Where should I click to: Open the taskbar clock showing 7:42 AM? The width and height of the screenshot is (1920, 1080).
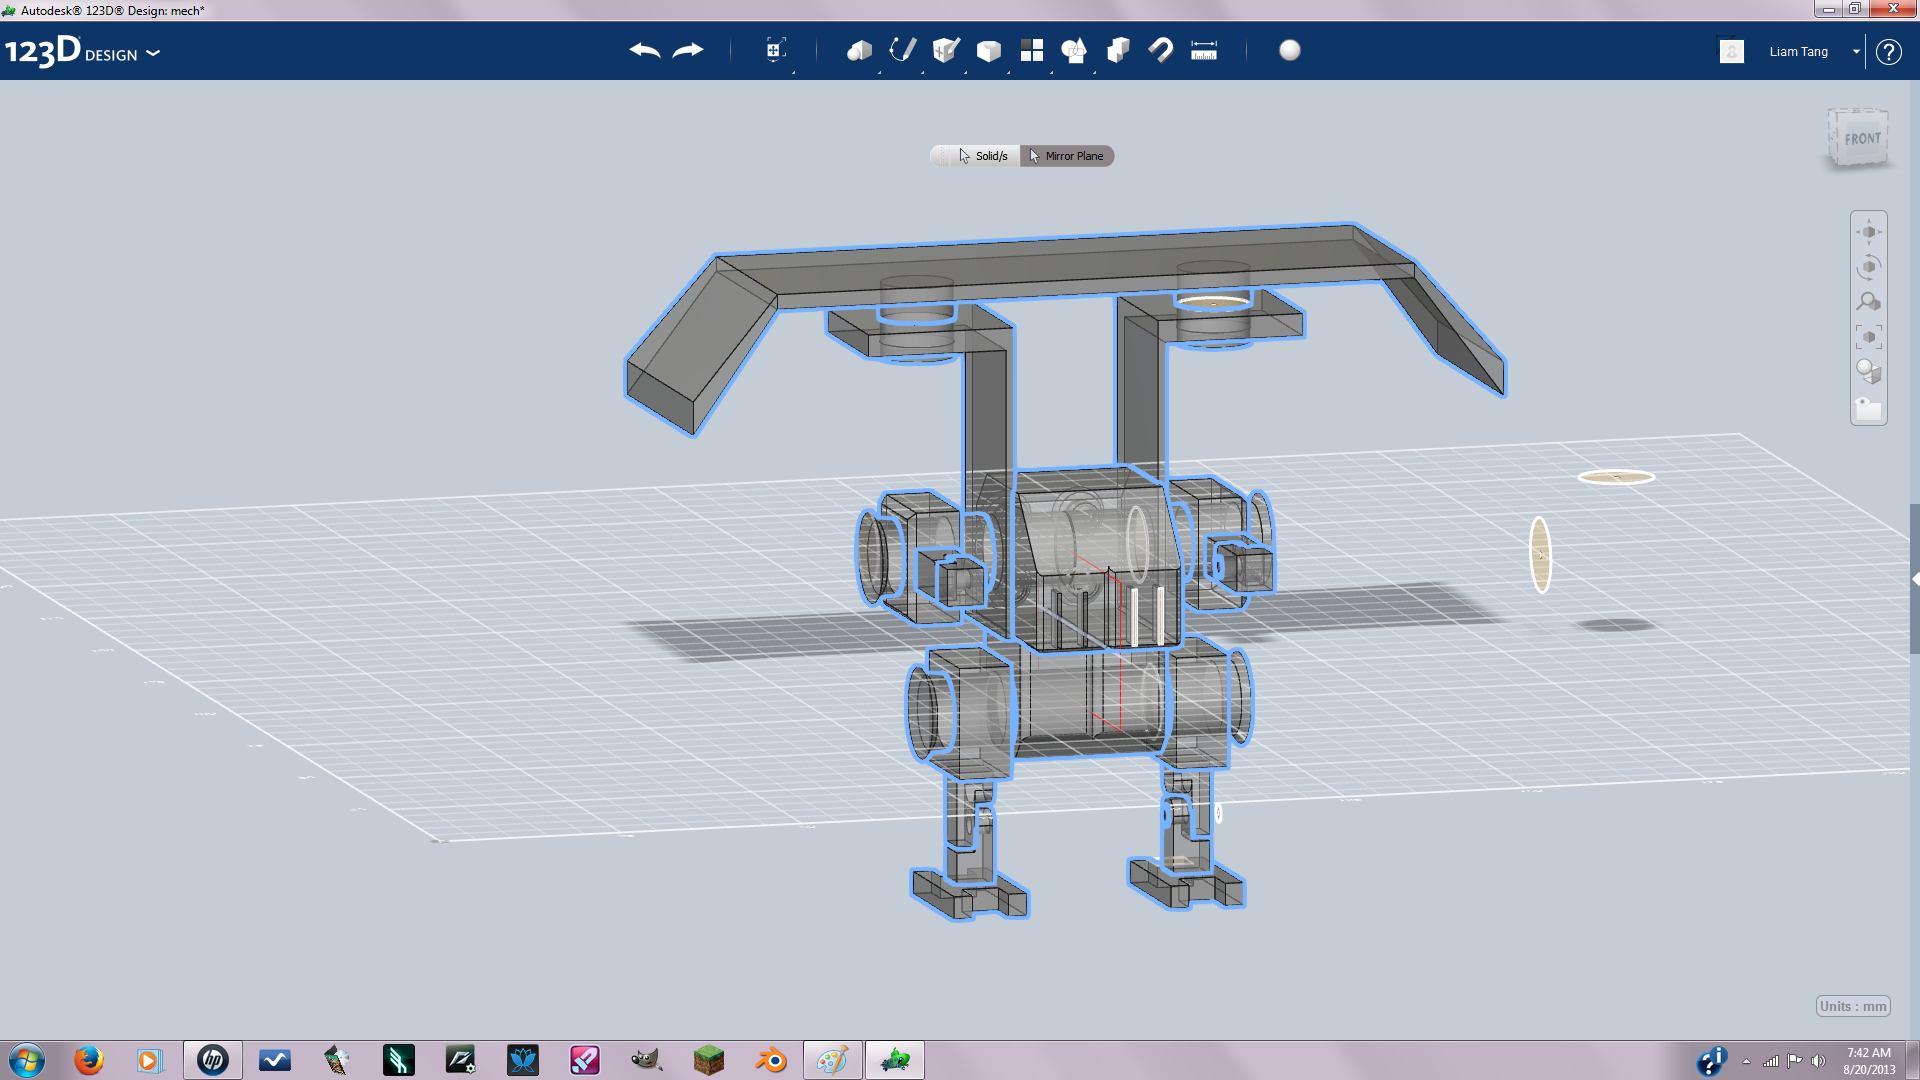tap(1869, 1061)
